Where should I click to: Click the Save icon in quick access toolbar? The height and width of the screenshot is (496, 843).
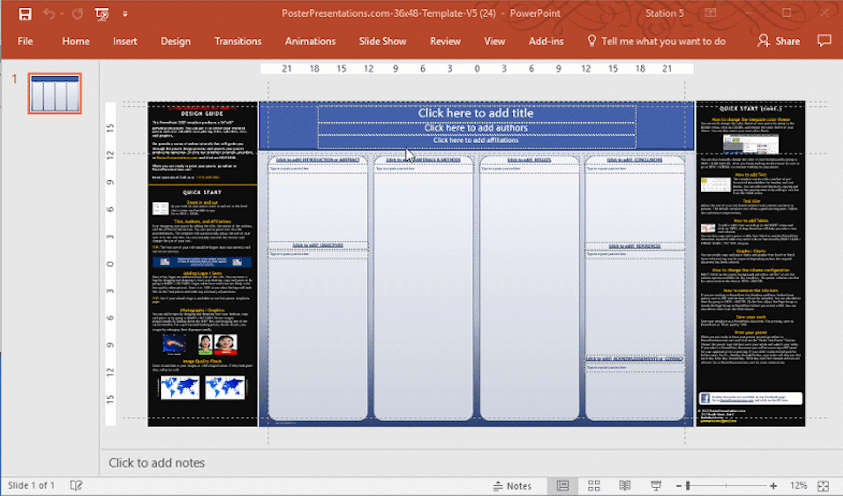(25, 14)
